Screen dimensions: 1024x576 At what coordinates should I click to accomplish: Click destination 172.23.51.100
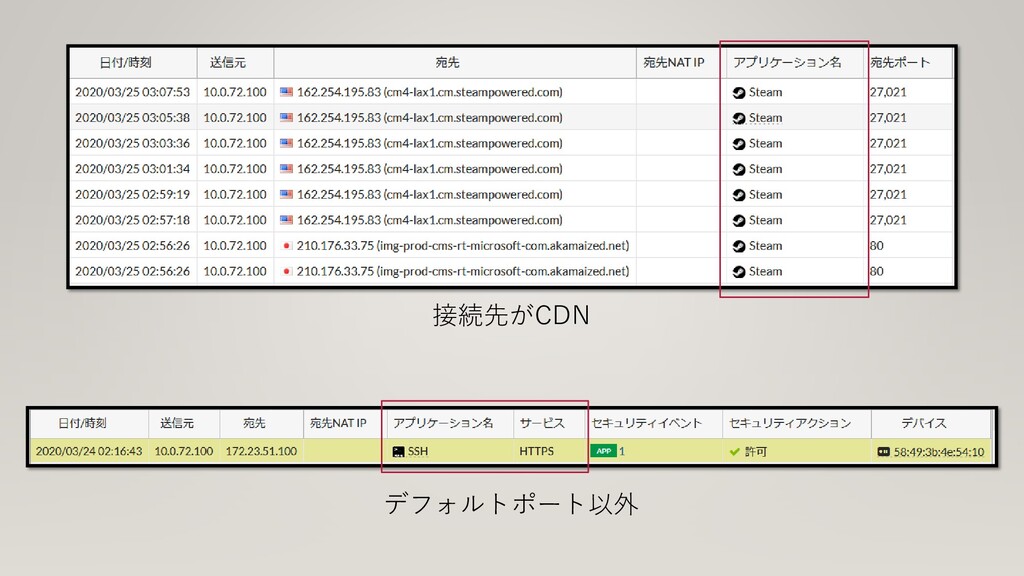point(261,451)
